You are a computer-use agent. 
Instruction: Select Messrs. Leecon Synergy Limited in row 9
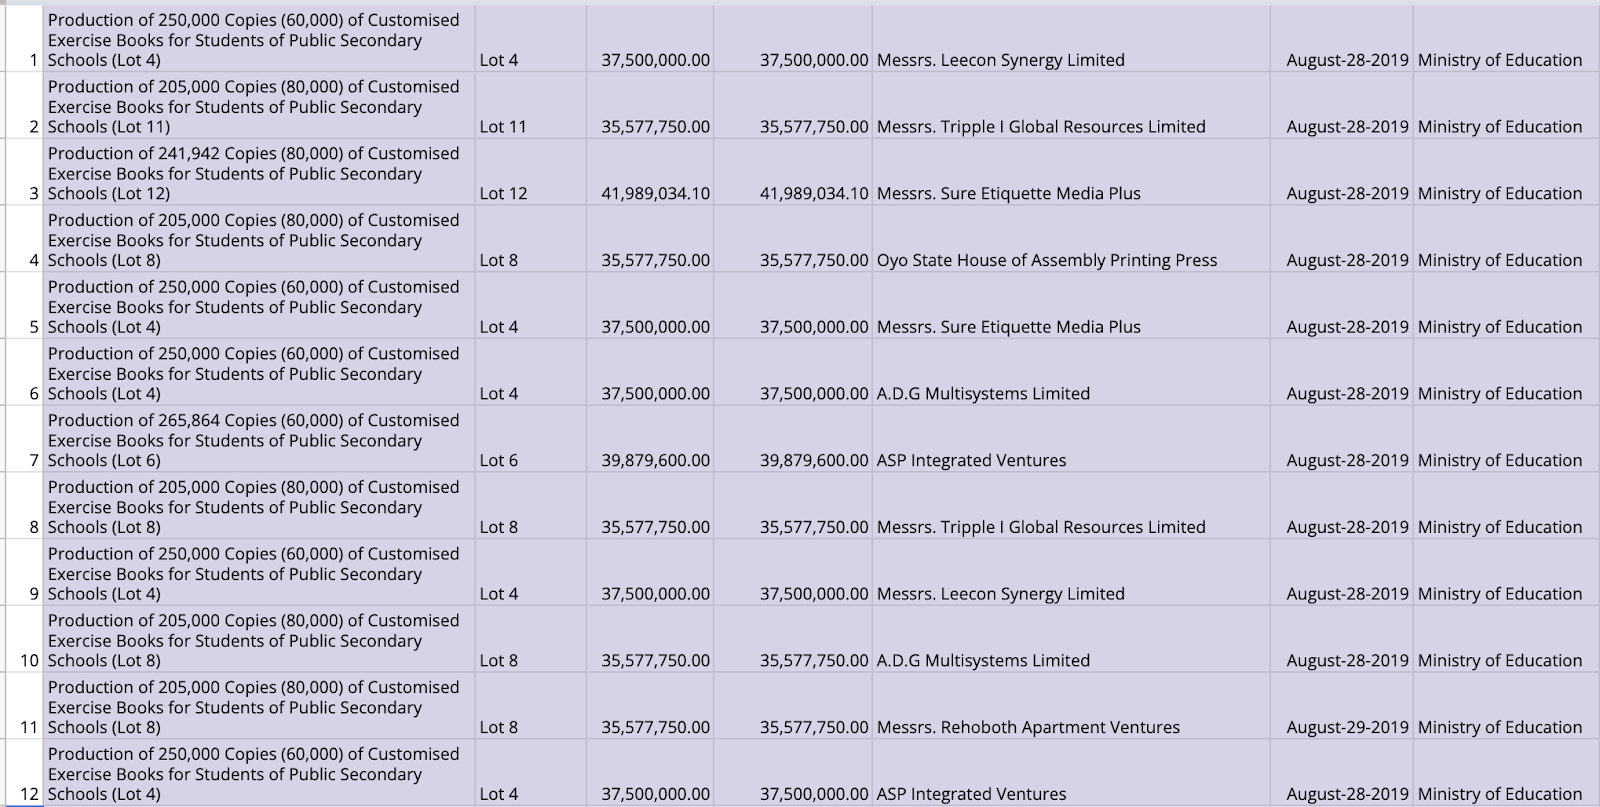(x=1000, y=593)
